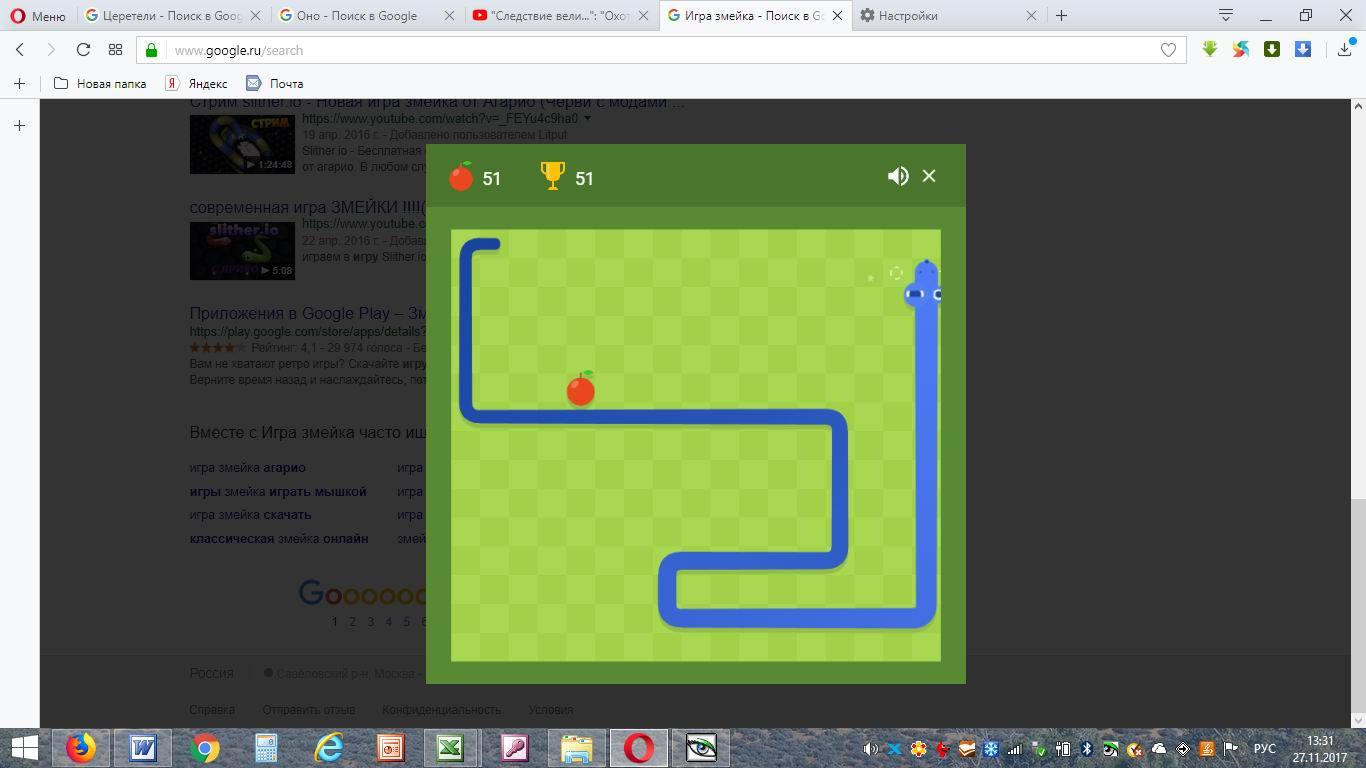Open the Отправить отзыв footer link
This screenshot has height=768, width=1366.
coord(309,709)
